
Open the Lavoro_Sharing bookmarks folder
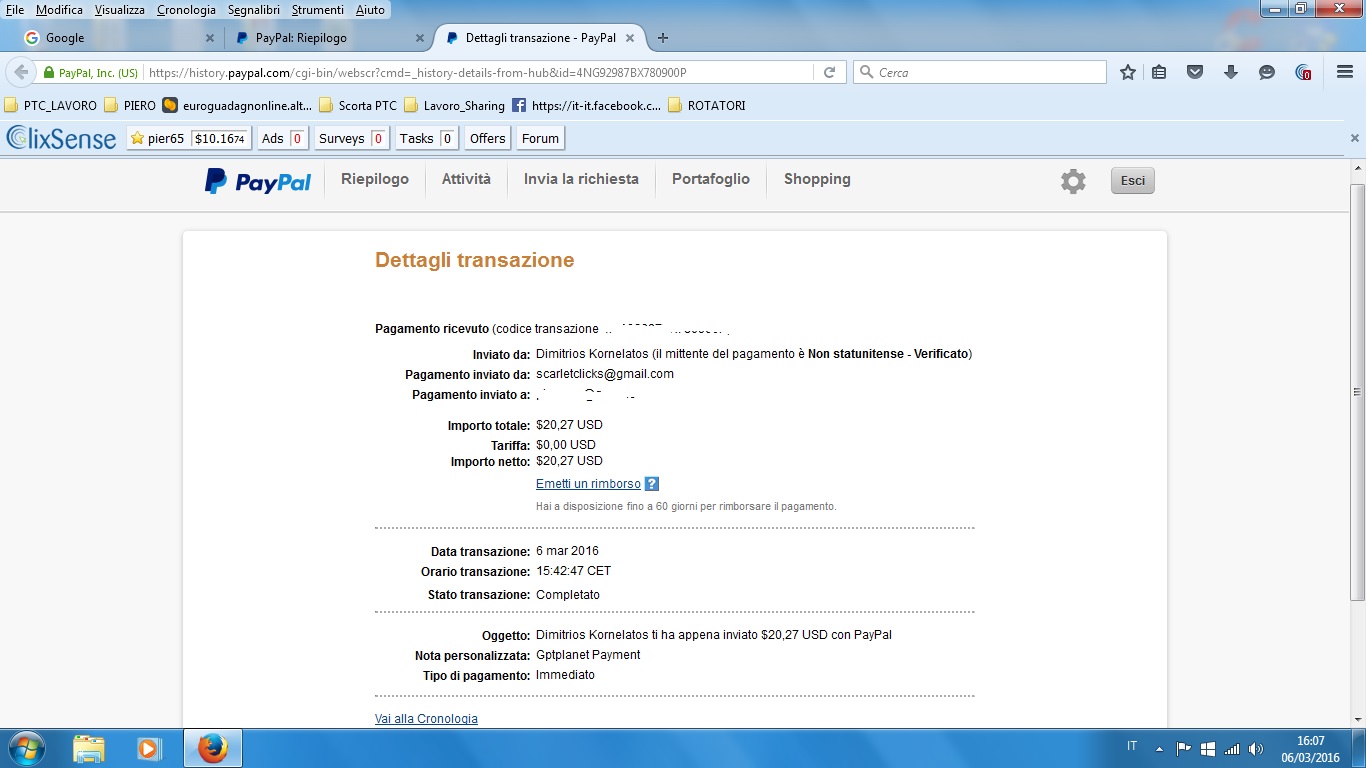454,105
